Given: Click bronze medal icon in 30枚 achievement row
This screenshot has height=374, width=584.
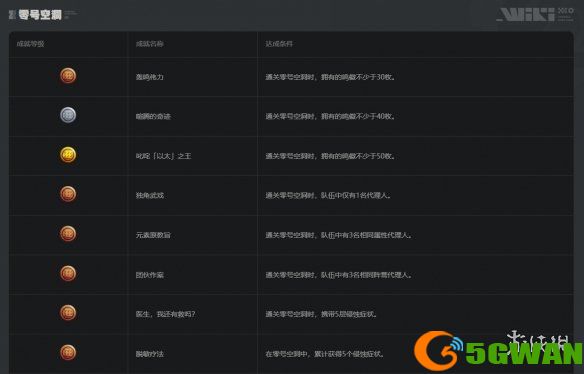Looking at the screenshot, I should point(68,76).
